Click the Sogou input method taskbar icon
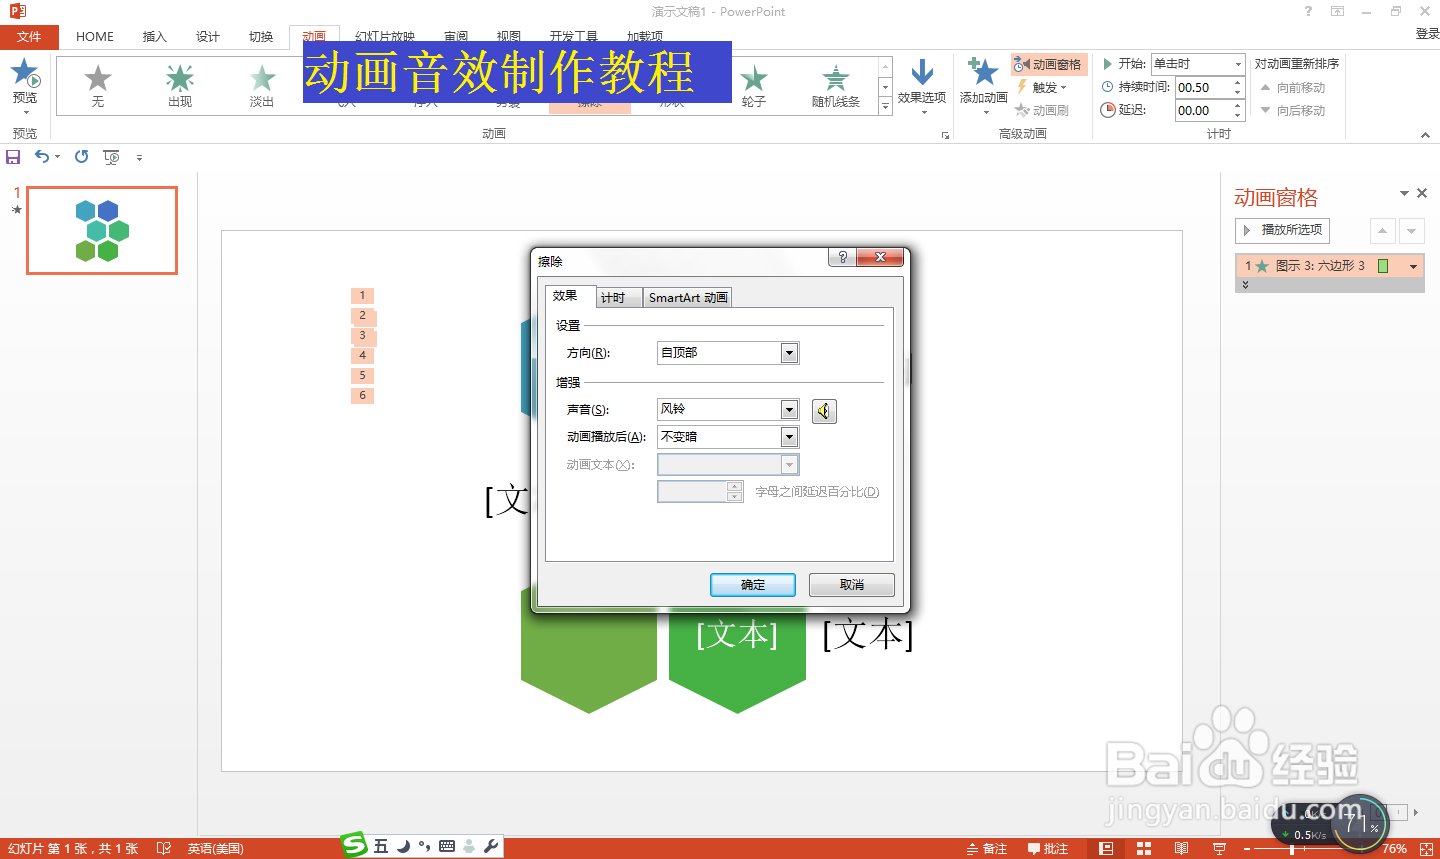 point(352,846)
